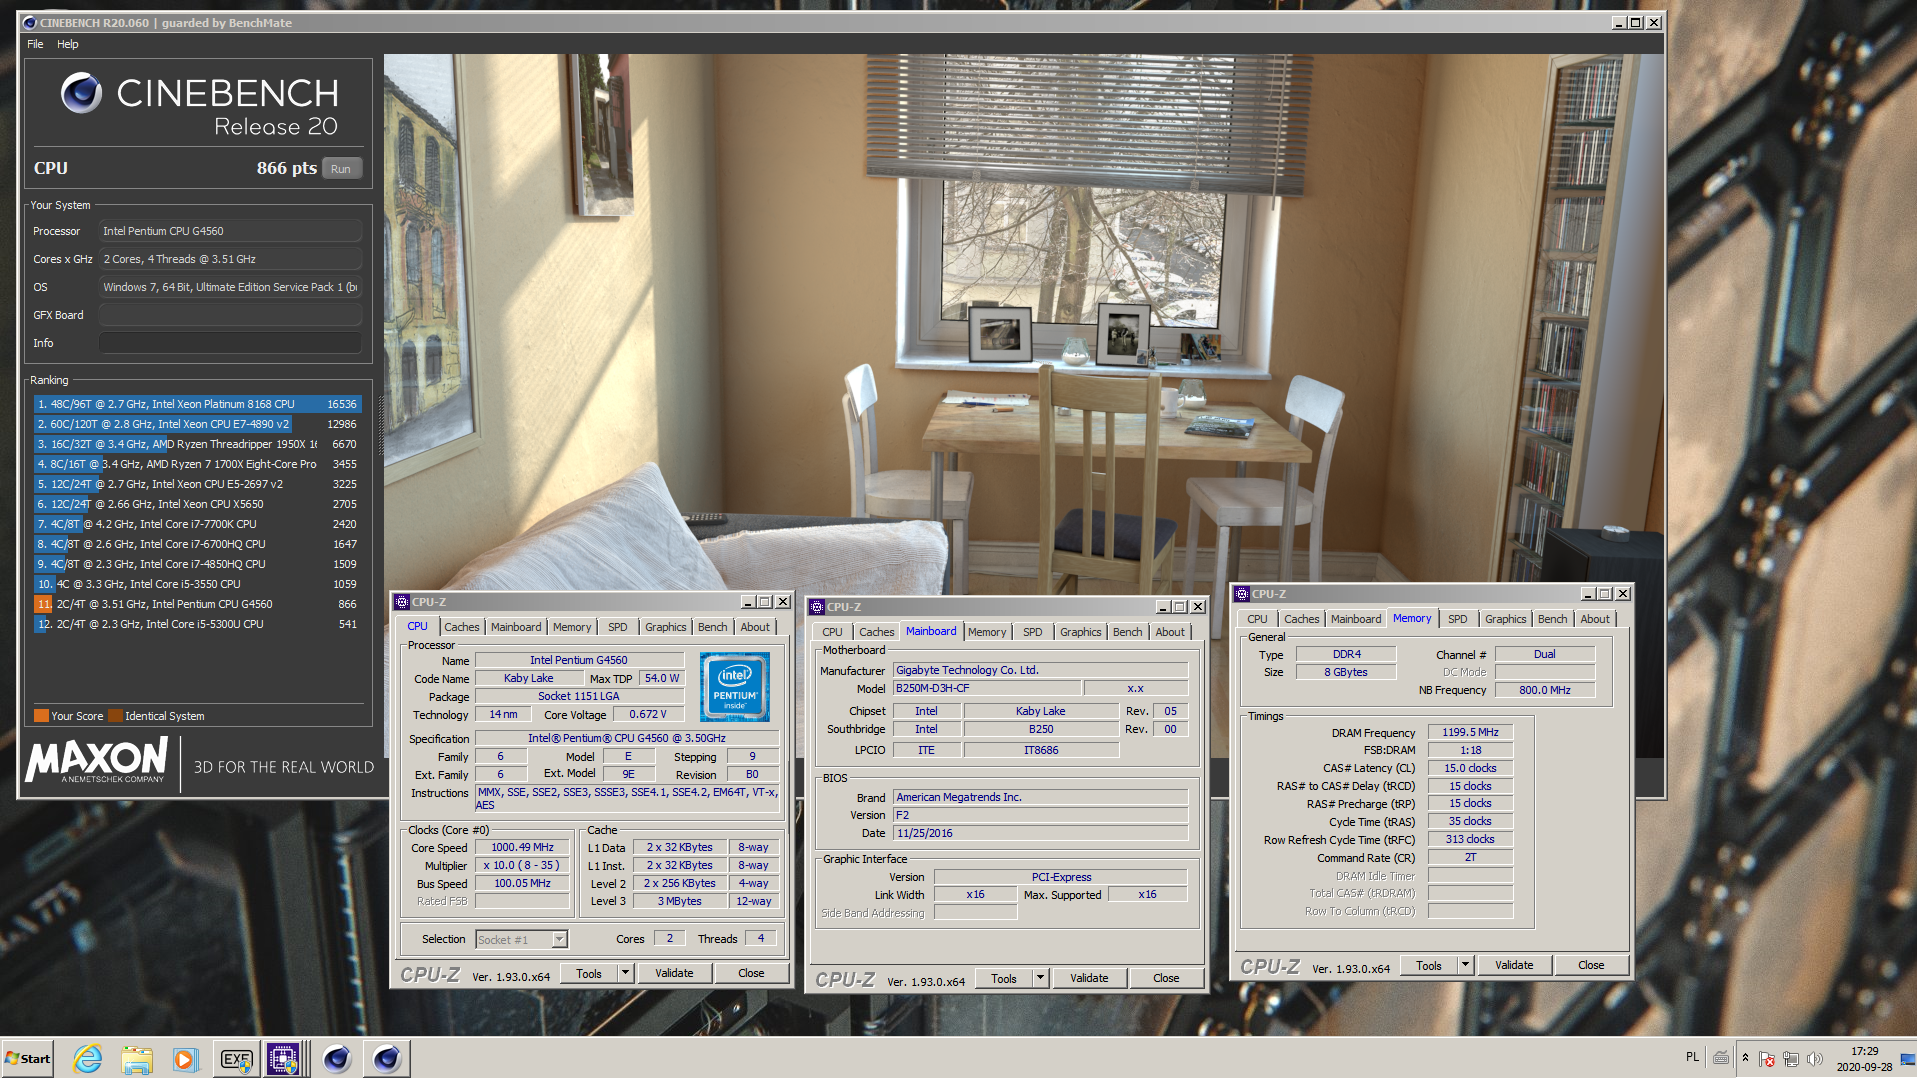Select ranking row Core i5-5300U
Image resolution: width=1917 pixels, height=1078 pixels.
click(197, 624)
